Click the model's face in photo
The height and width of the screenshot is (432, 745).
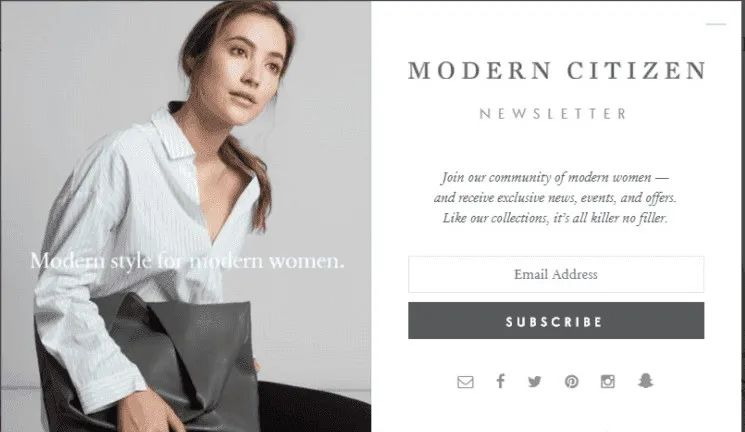pyautogui.click(x=249, y=69)
